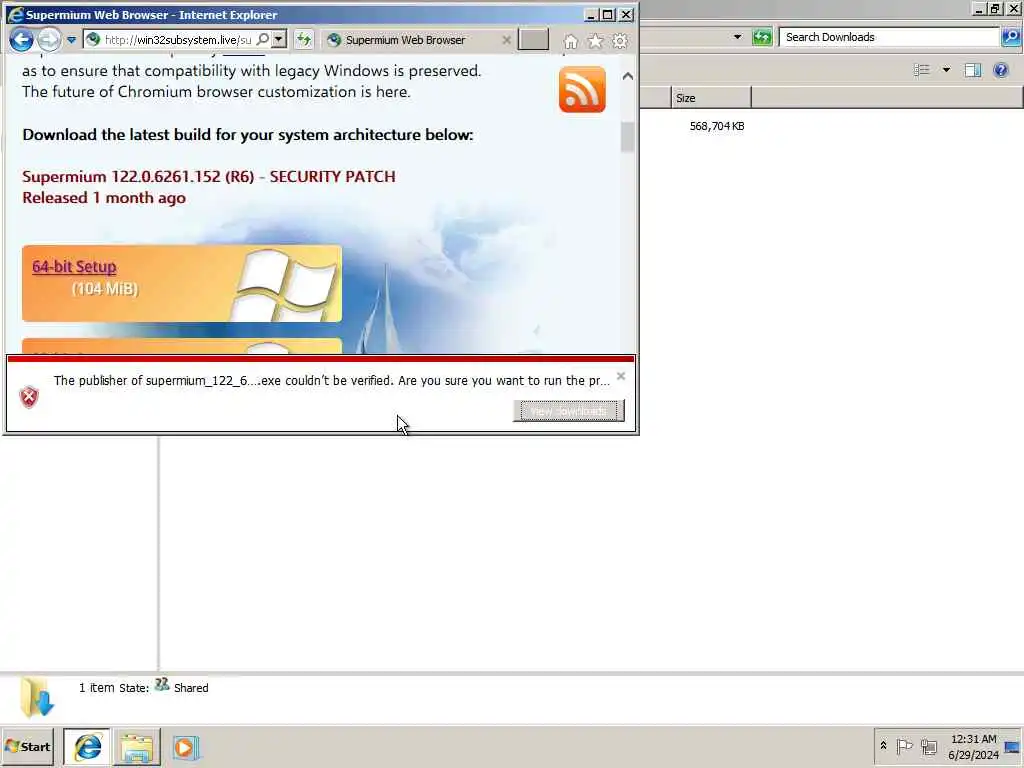The height and width of the screenshot is (768, 1024).
Task: Click the address bar URL field
Action: coord(178,40)
